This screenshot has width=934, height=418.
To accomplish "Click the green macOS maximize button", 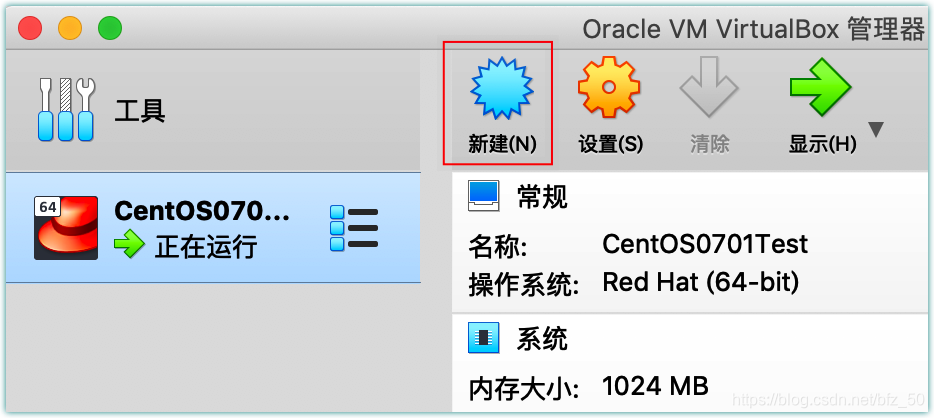I will pyautogui.click(x=110, y=28).
